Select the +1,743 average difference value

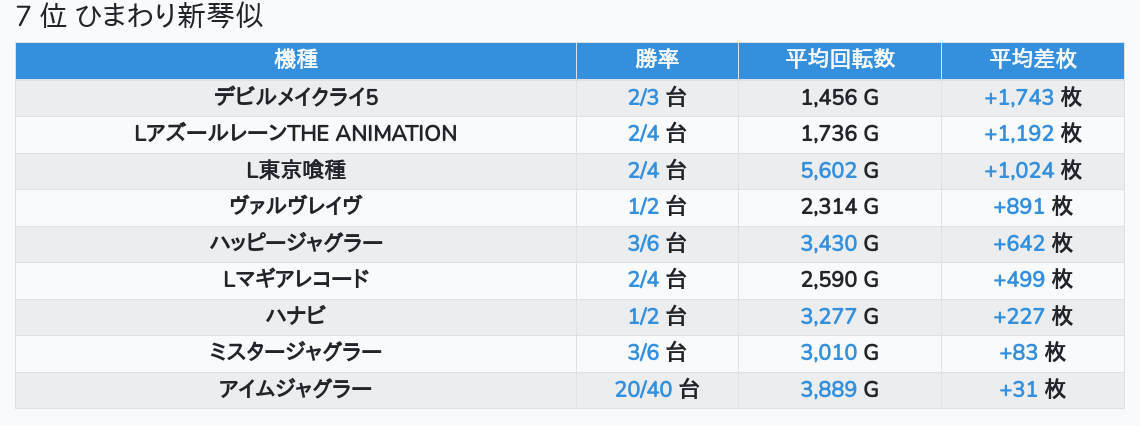(x=1019, y=97)
